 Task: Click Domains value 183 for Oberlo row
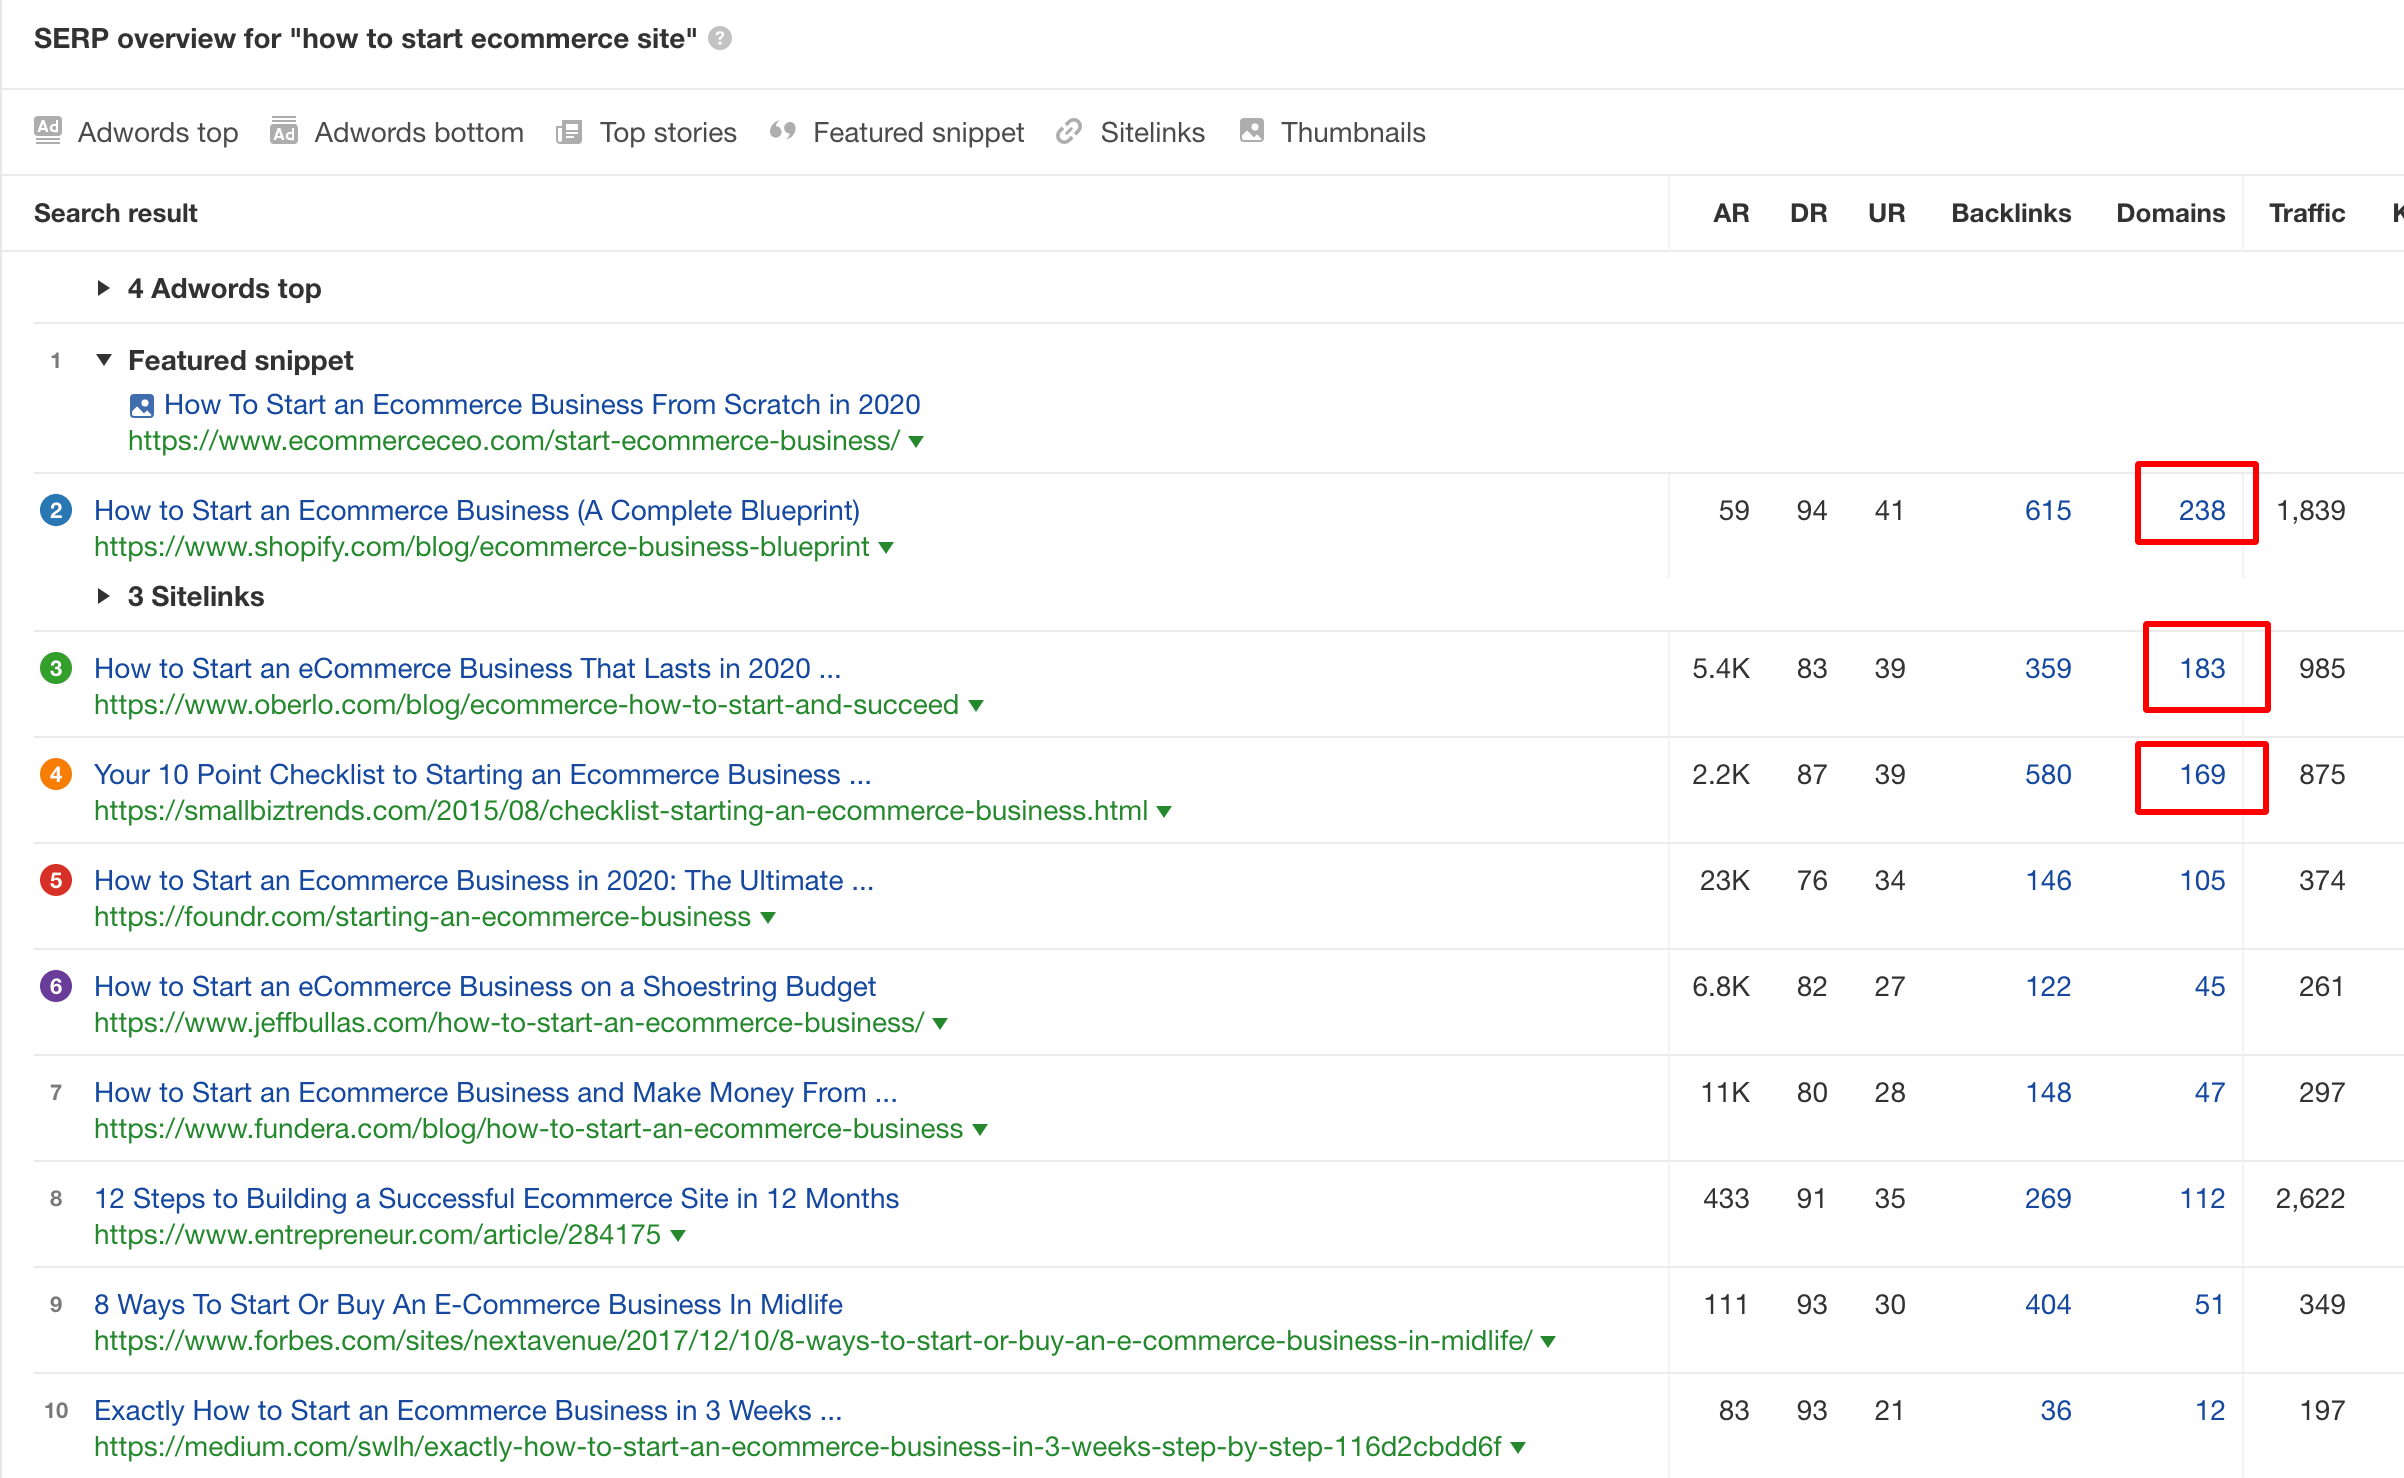click(x=2202, y=668)
